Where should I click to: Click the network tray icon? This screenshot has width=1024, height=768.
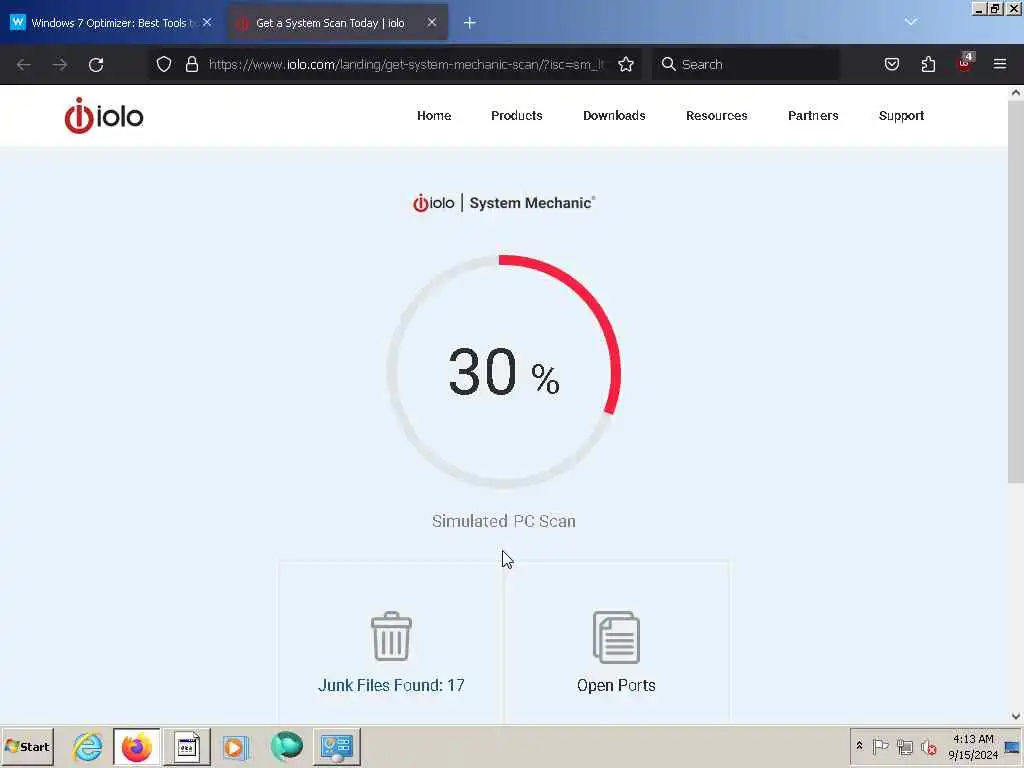(904, 746)
